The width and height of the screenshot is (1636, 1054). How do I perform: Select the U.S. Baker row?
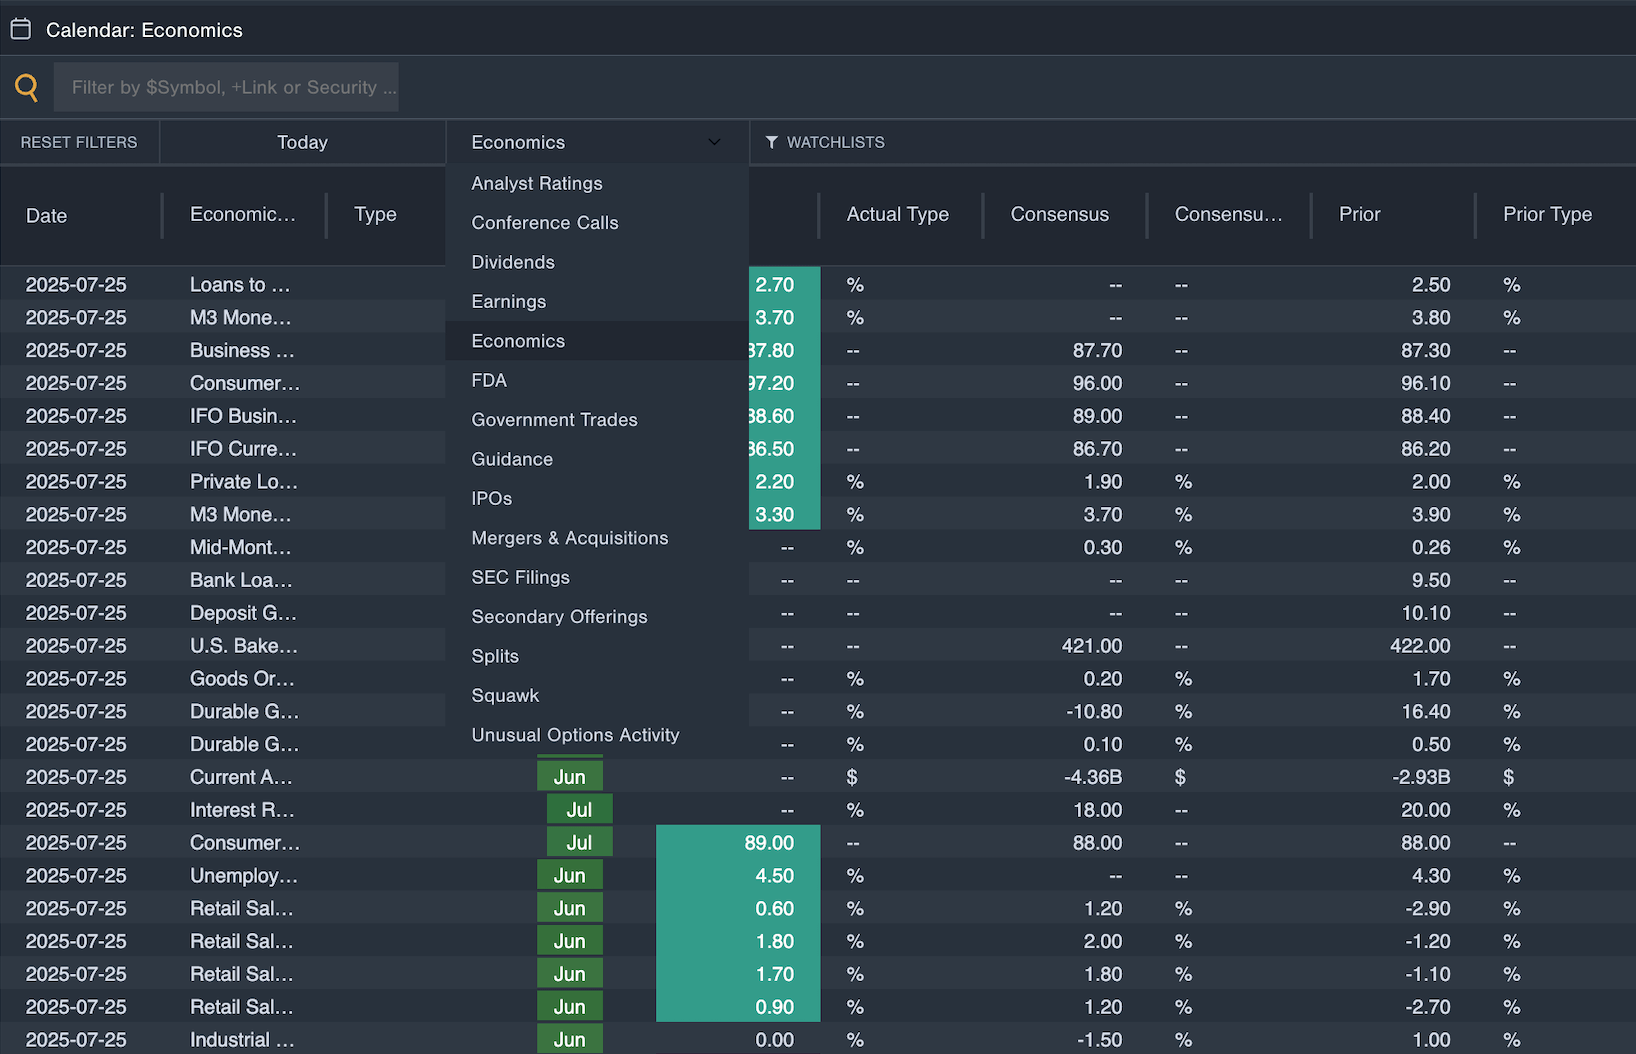click(243, 646)
